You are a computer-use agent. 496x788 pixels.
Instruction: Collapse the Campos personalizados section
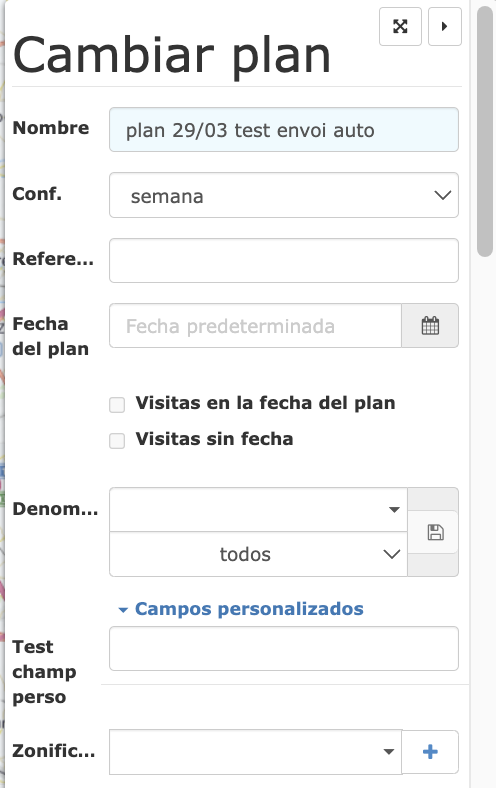point(249,609)
